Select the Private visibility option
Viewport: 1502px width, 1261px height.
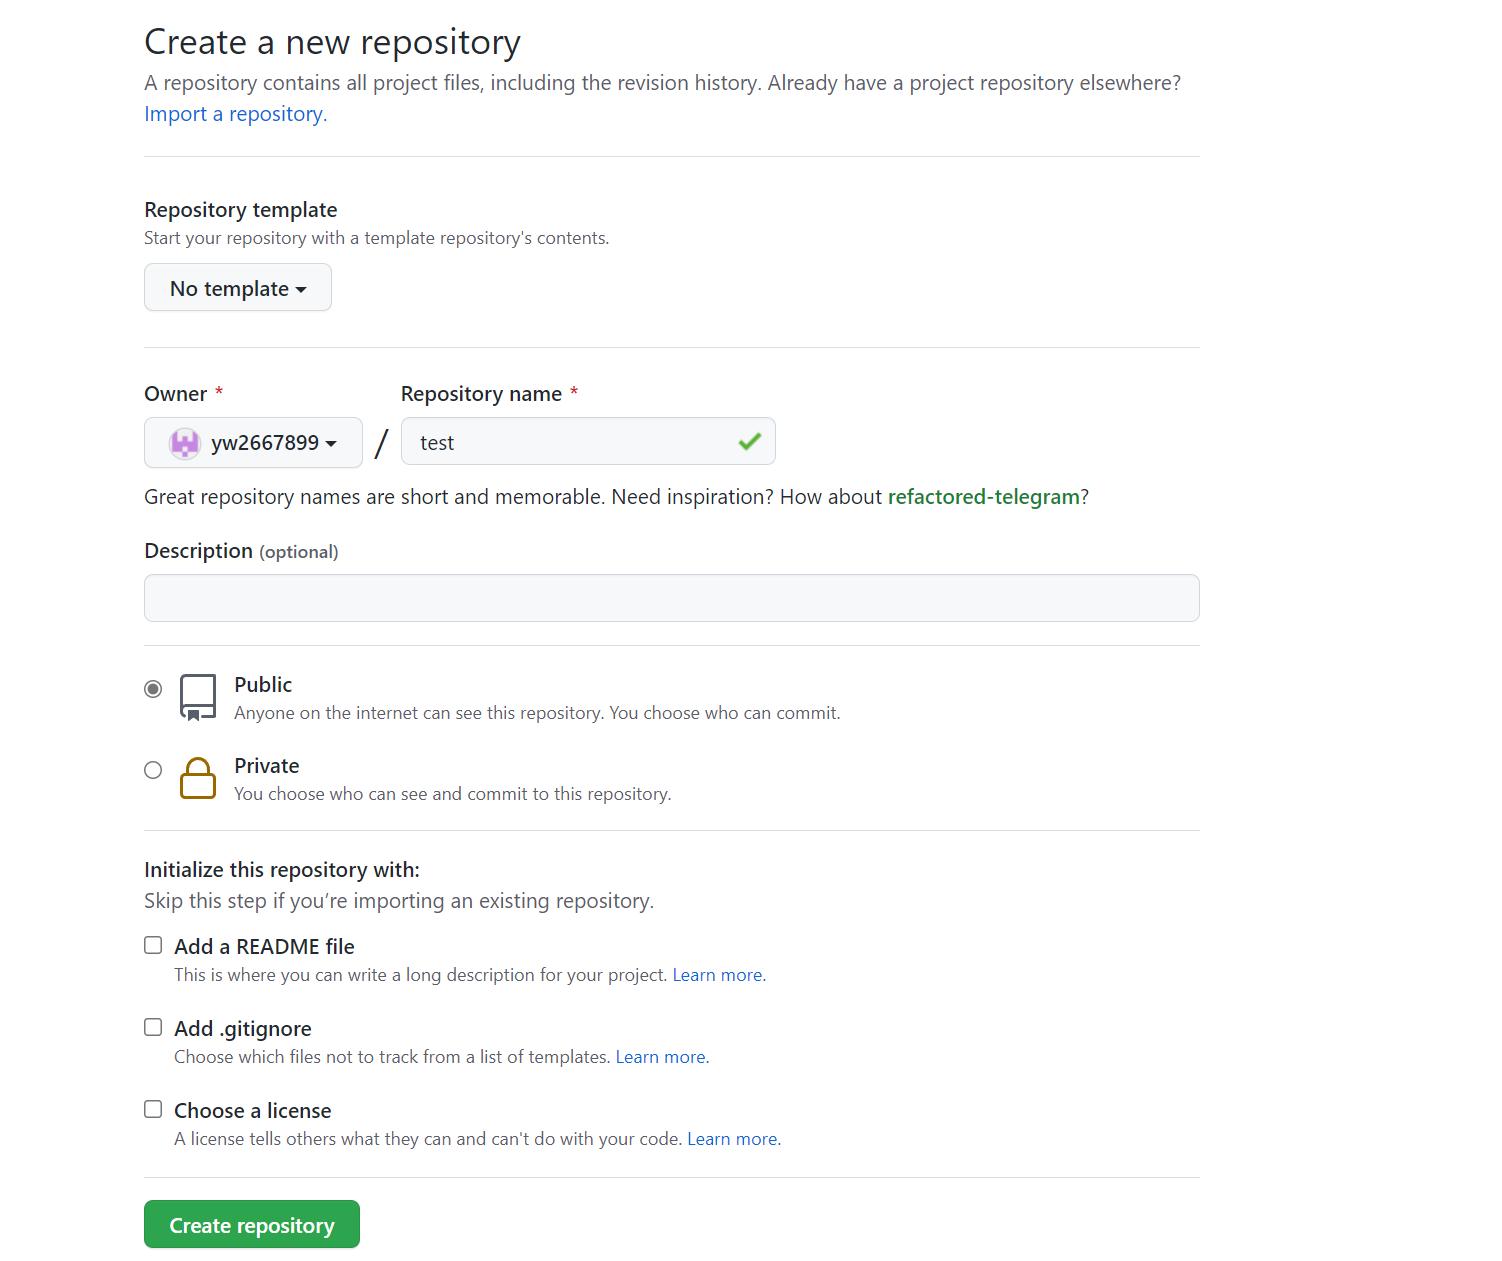[152, 770]
